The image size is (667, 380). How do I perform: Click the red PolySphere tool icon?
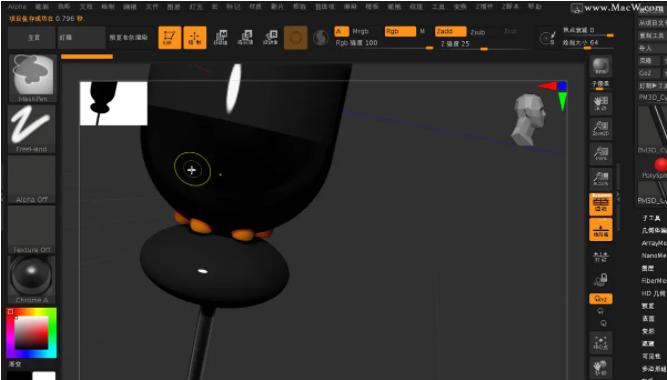660,165
